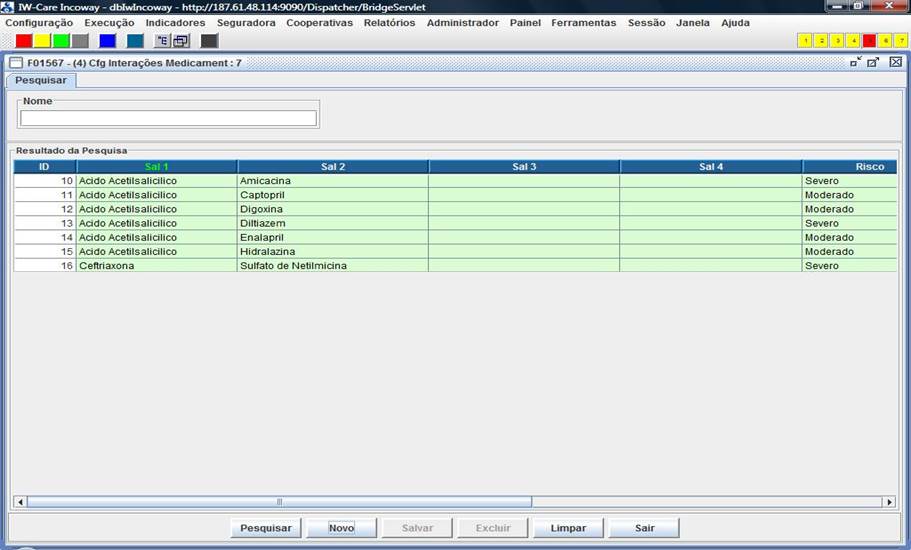This screenshot has height=550, width=911.
Task: Click the red square toolbar icon on left
Action: [24, 41]
